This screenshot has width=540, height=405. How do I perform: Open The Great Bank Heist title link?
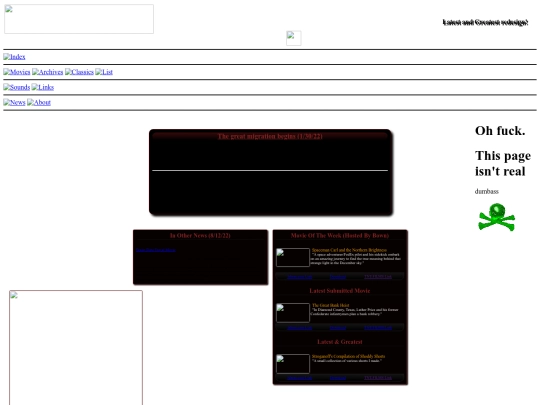(x=330, y=305)
